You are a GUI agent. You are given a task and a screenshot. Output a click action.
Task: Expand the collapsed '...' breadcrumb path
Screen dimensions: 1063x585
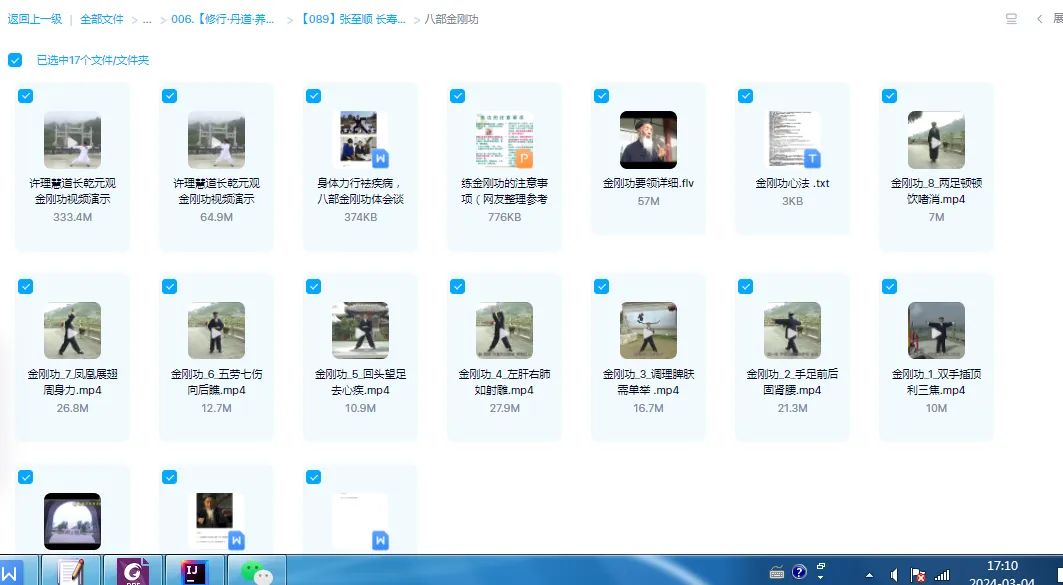(x=146, y=20)
